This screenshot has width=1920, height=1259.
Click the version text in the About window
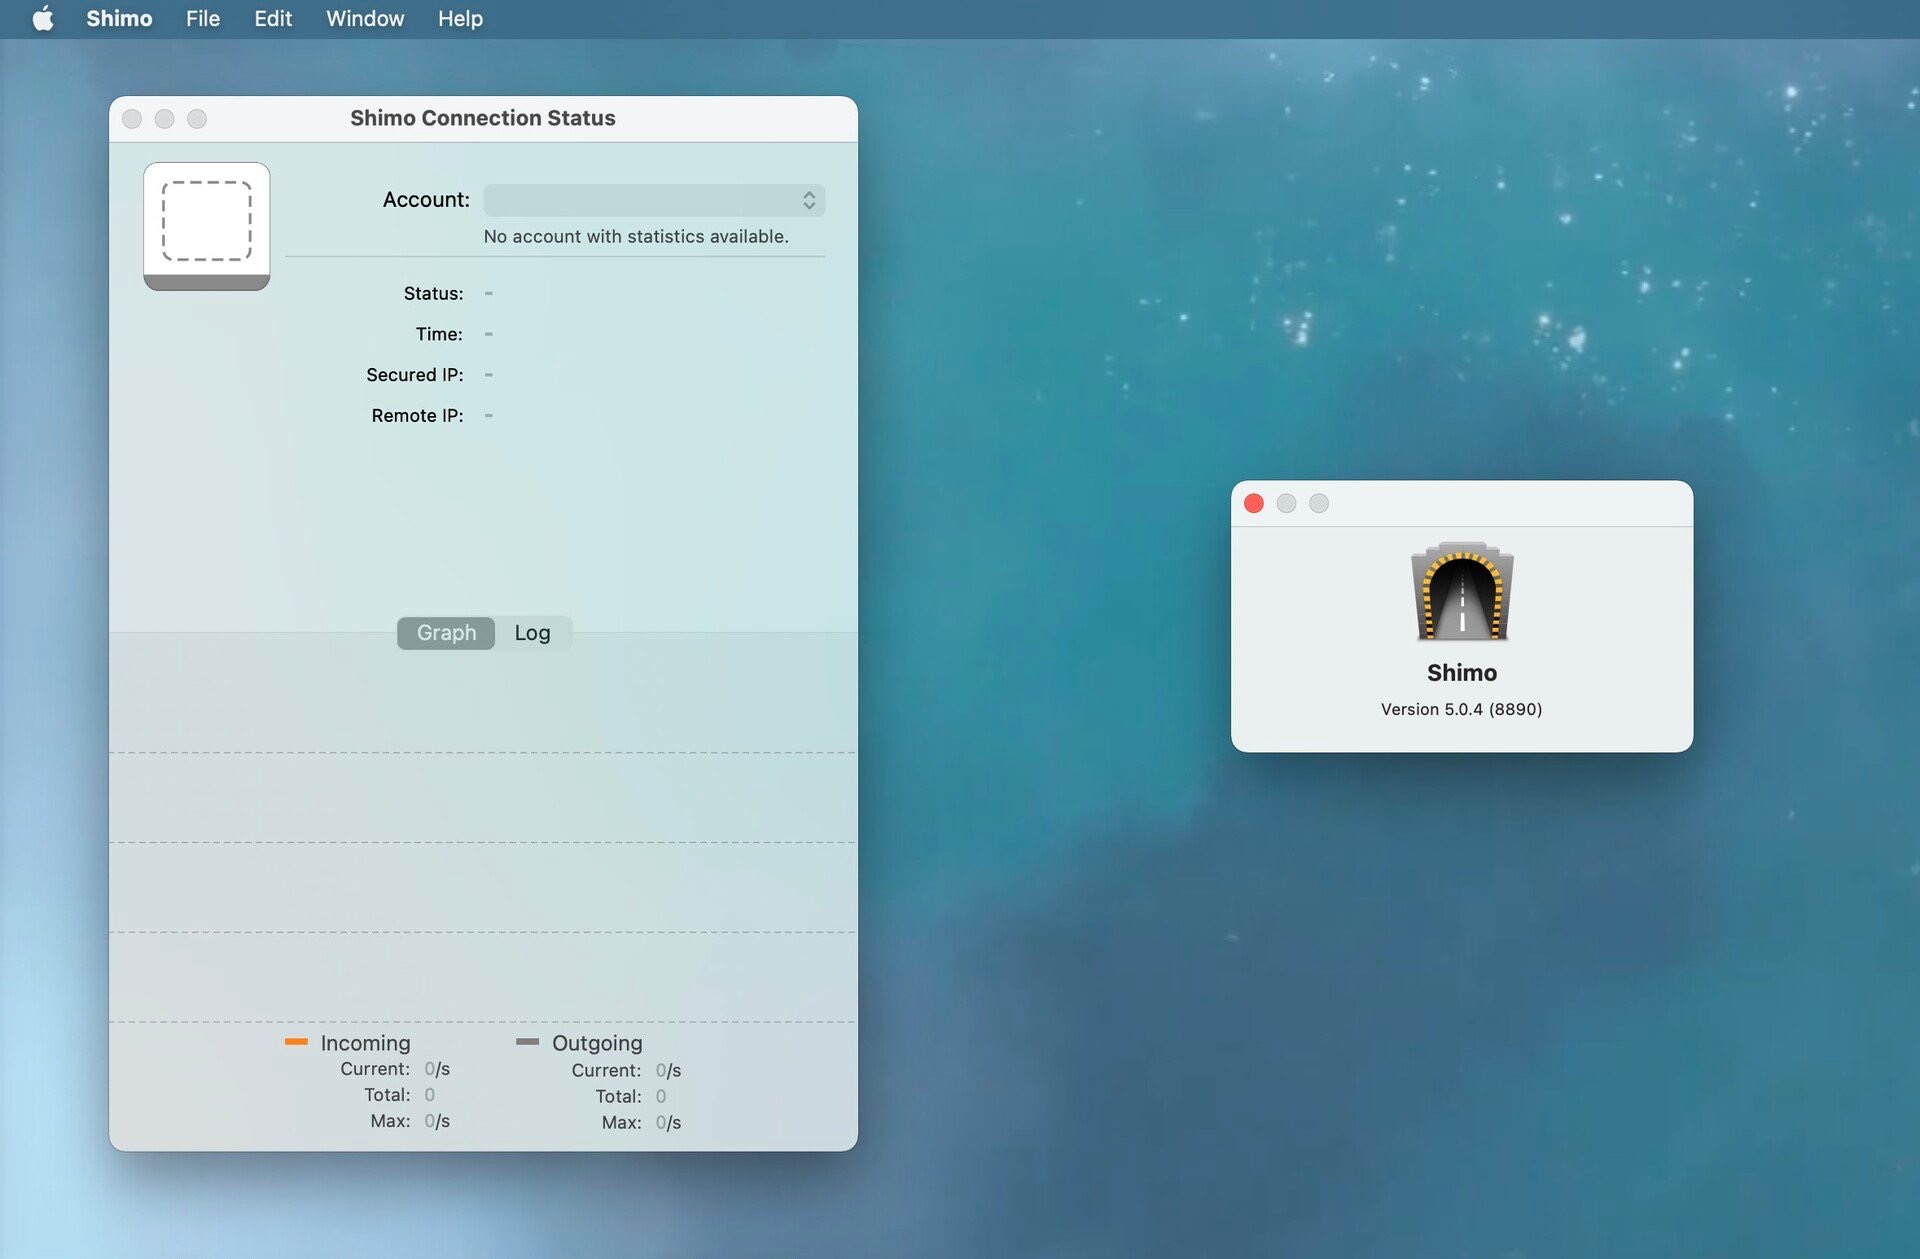pos(1460,709)
